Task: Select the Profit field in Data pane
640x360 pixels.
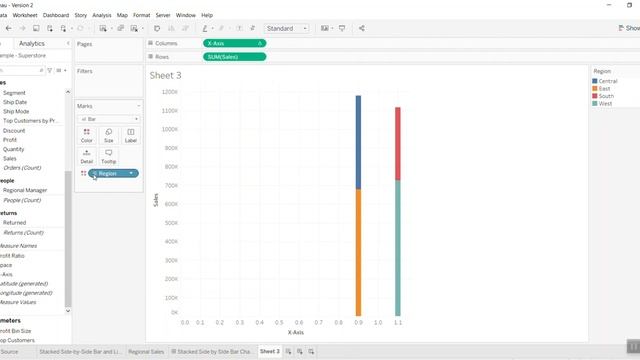Action: pyautogui.click(x=10, y=140)
